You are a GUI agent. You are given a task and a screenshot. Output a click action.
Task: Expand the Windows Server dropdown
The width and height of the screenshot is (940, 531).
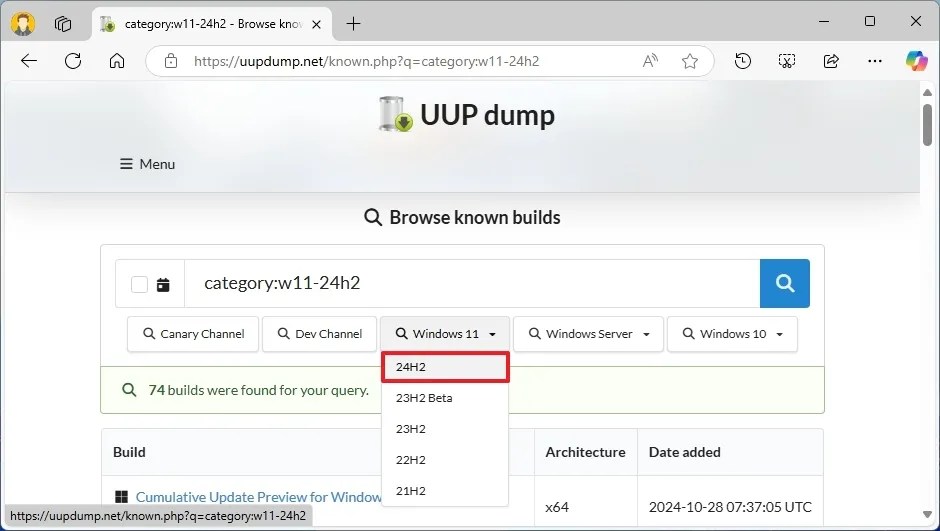tap(589, 334)
